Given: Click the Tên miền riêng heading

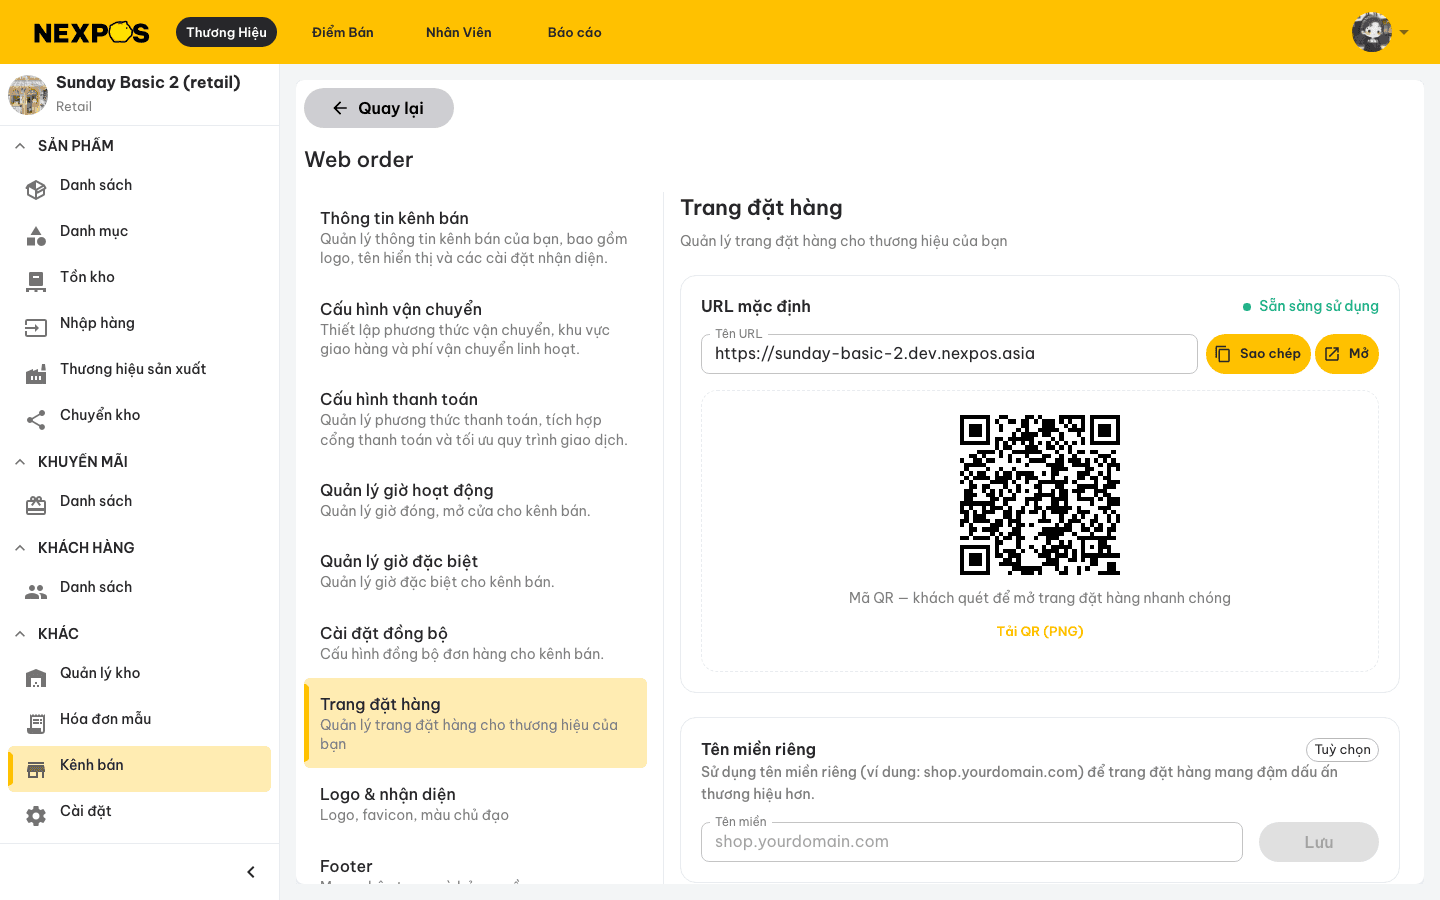Looking at the screenshot, I should pos(758,749).
